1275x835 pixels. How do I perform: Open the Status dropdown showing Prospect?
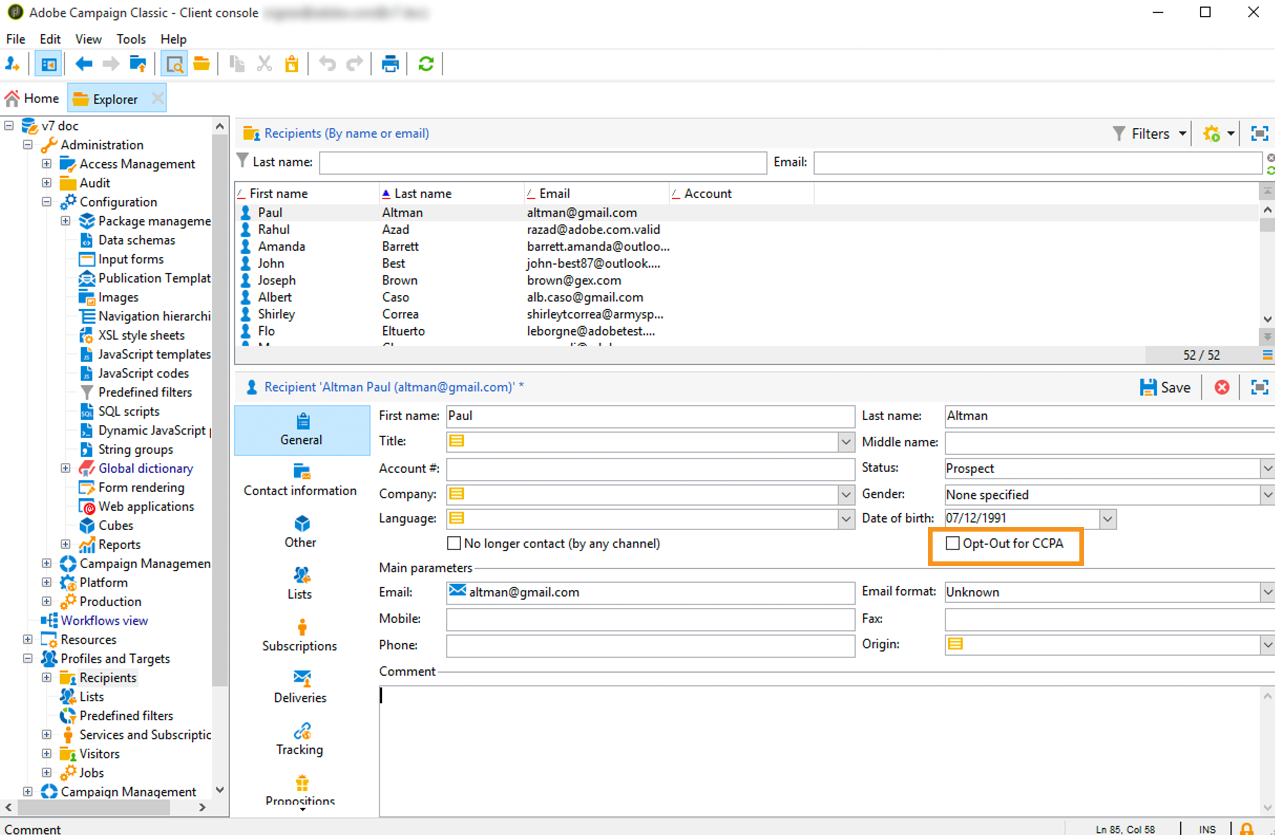pos(1266,468)
